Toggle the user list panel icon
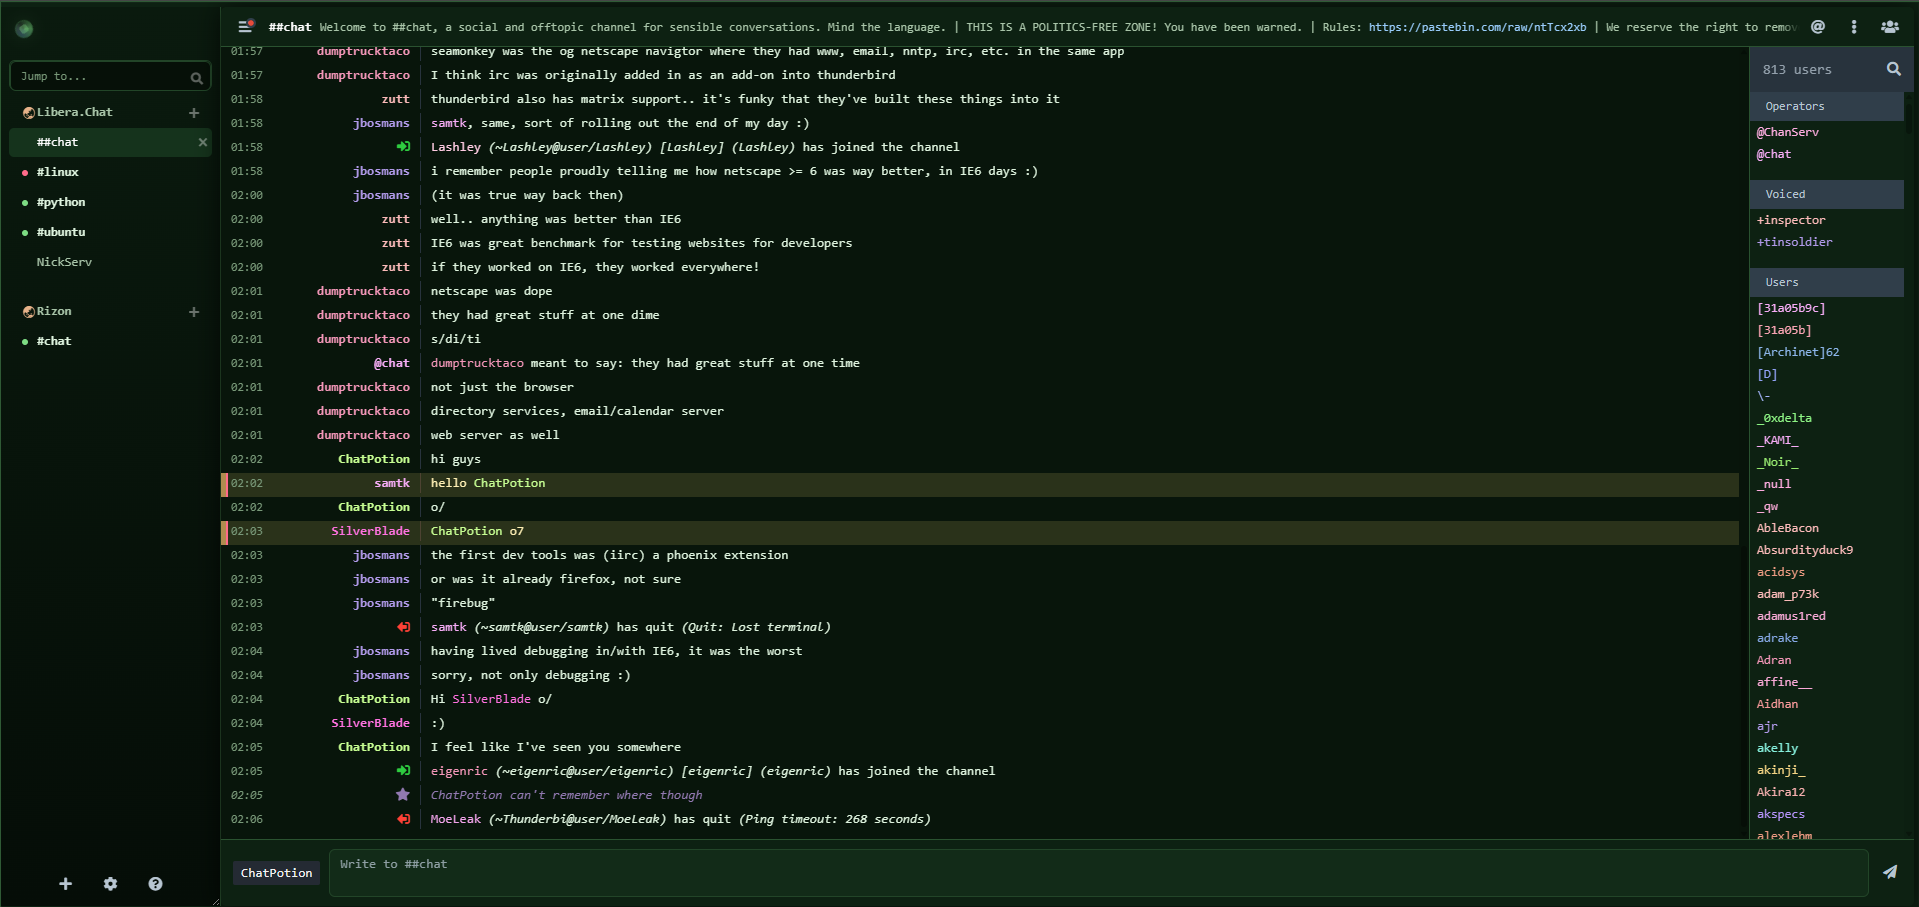The height and width of the screenshot is (907, 1919). [x=1890, y=27]
